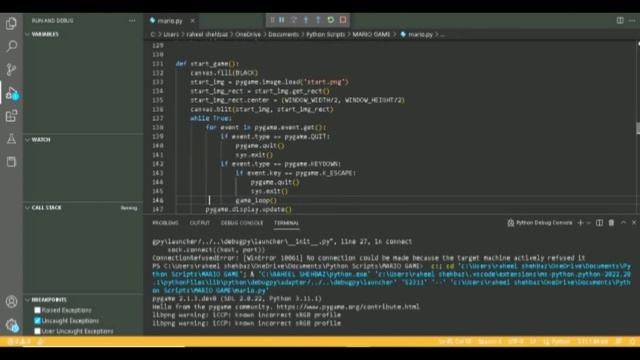The width and height of the screenshot is (640, 360).
Task: Click Step Into in the debug toolbar
Action: 306,20
